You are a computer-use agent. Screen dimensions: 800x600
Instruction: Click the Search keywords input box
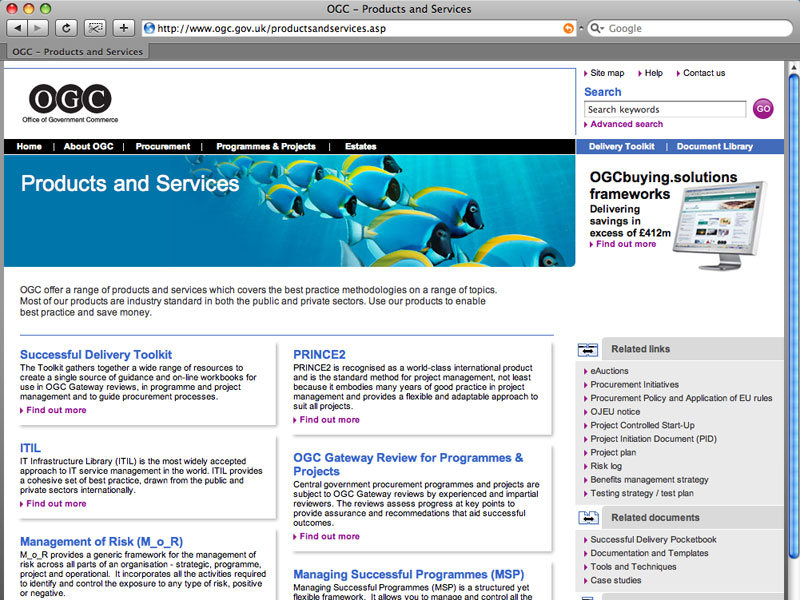point(665,109)
